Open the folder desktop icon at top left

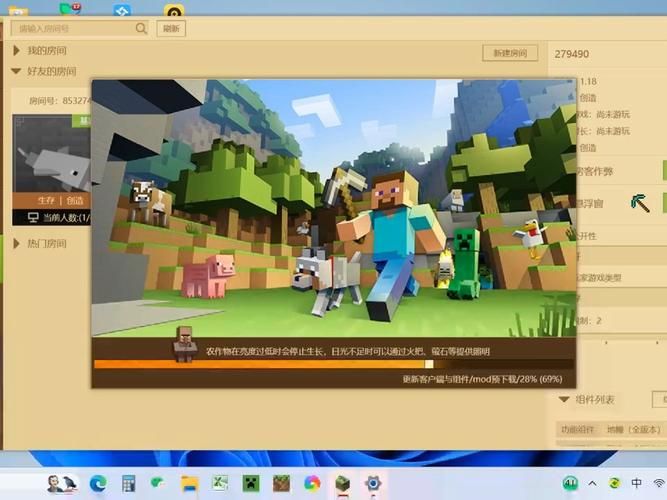coord(18,11)
